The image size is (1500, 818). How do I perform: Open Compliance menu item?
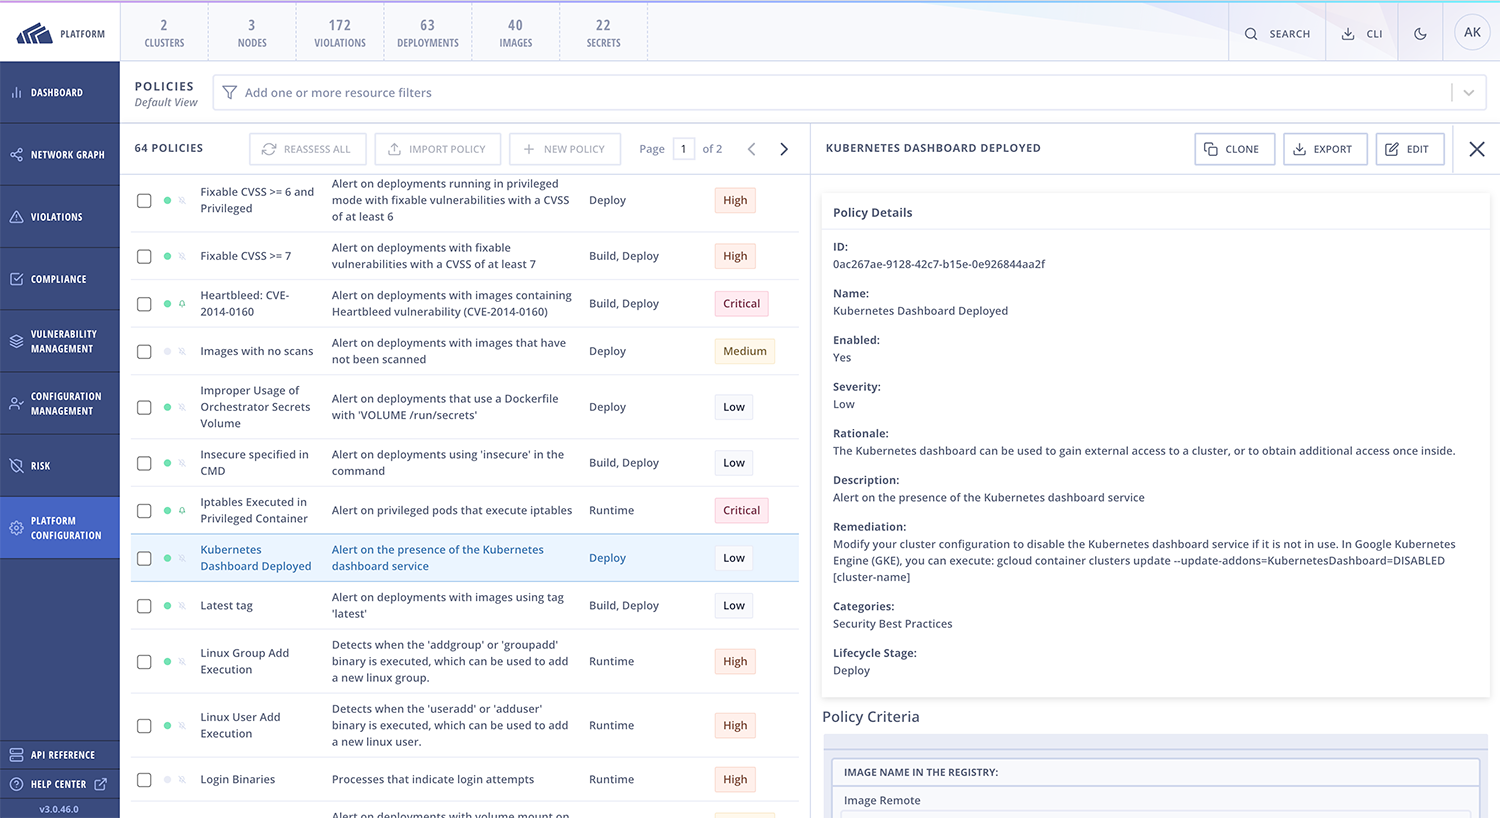pos(60,279)
